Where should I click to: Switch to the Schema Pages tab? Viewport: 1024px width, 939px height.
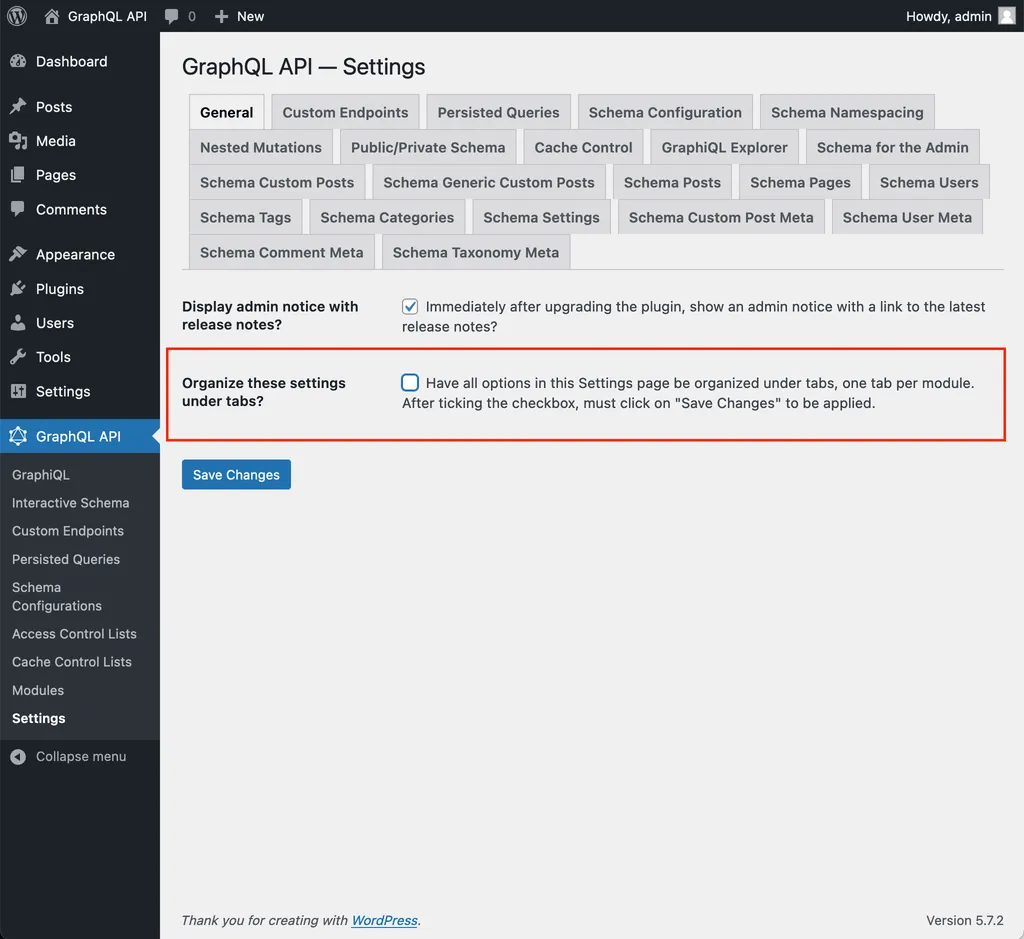pos(800,183)
